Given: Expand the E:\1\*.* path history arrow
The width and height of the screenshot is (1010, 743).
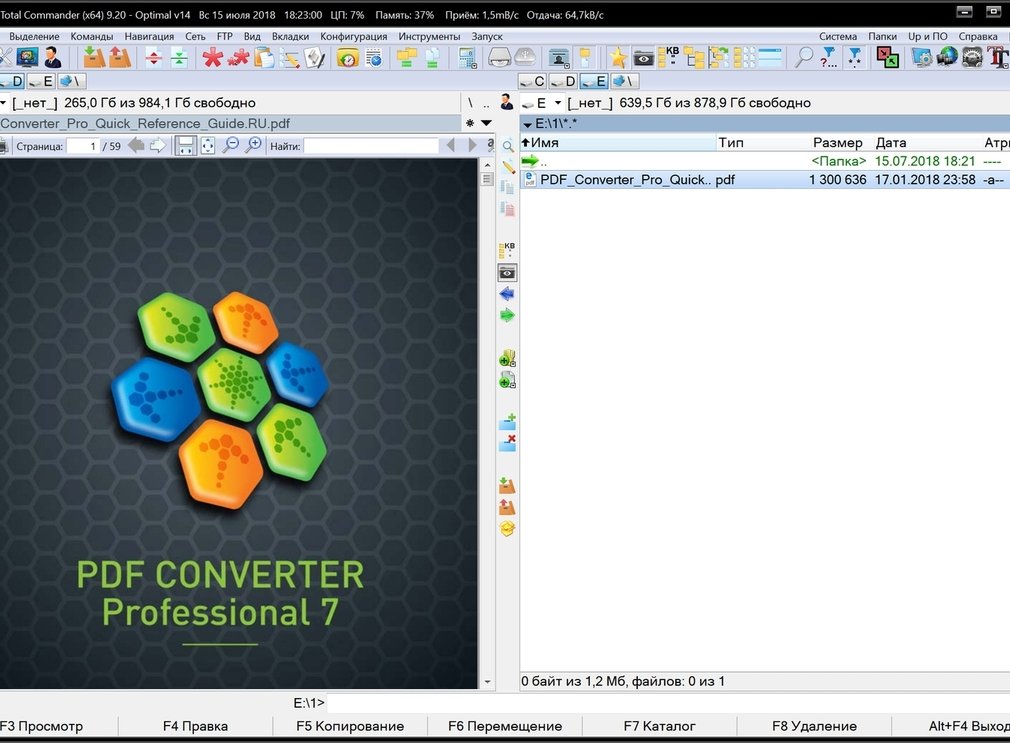Looking at the screenshot, I should (x=528, y=124).
